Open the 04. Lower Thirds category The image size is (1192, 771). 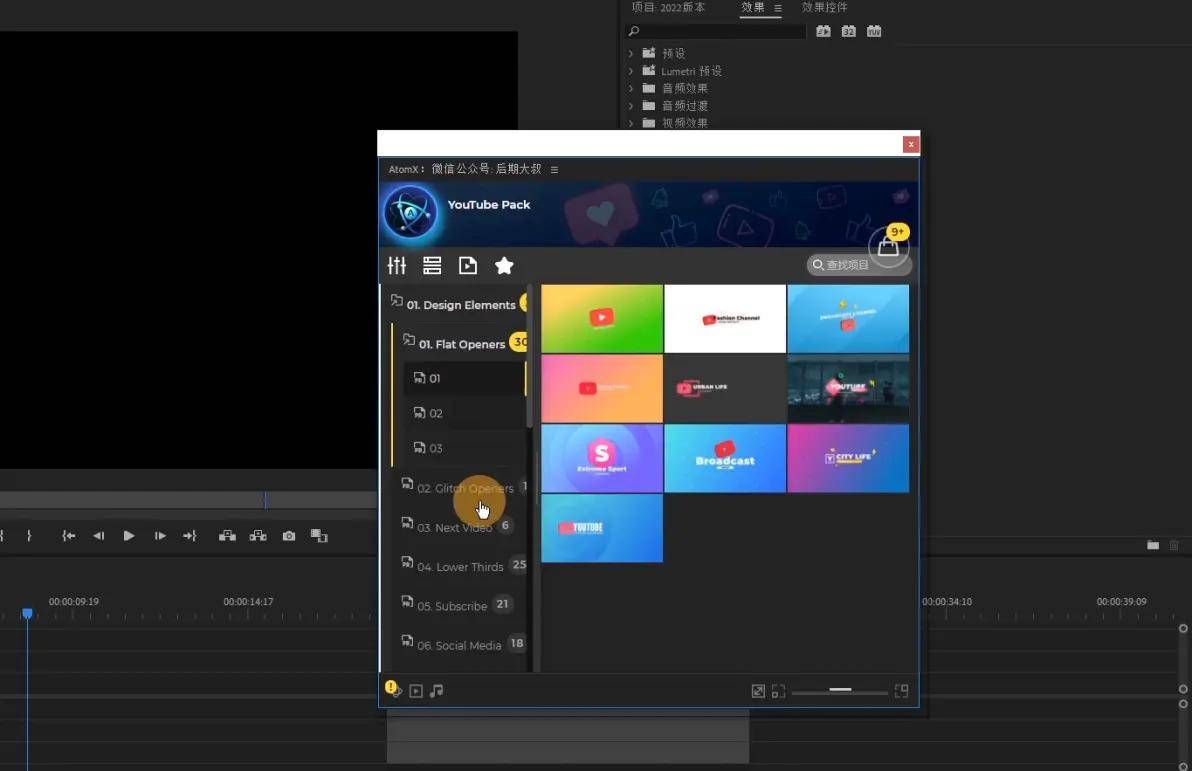(459, 567)
